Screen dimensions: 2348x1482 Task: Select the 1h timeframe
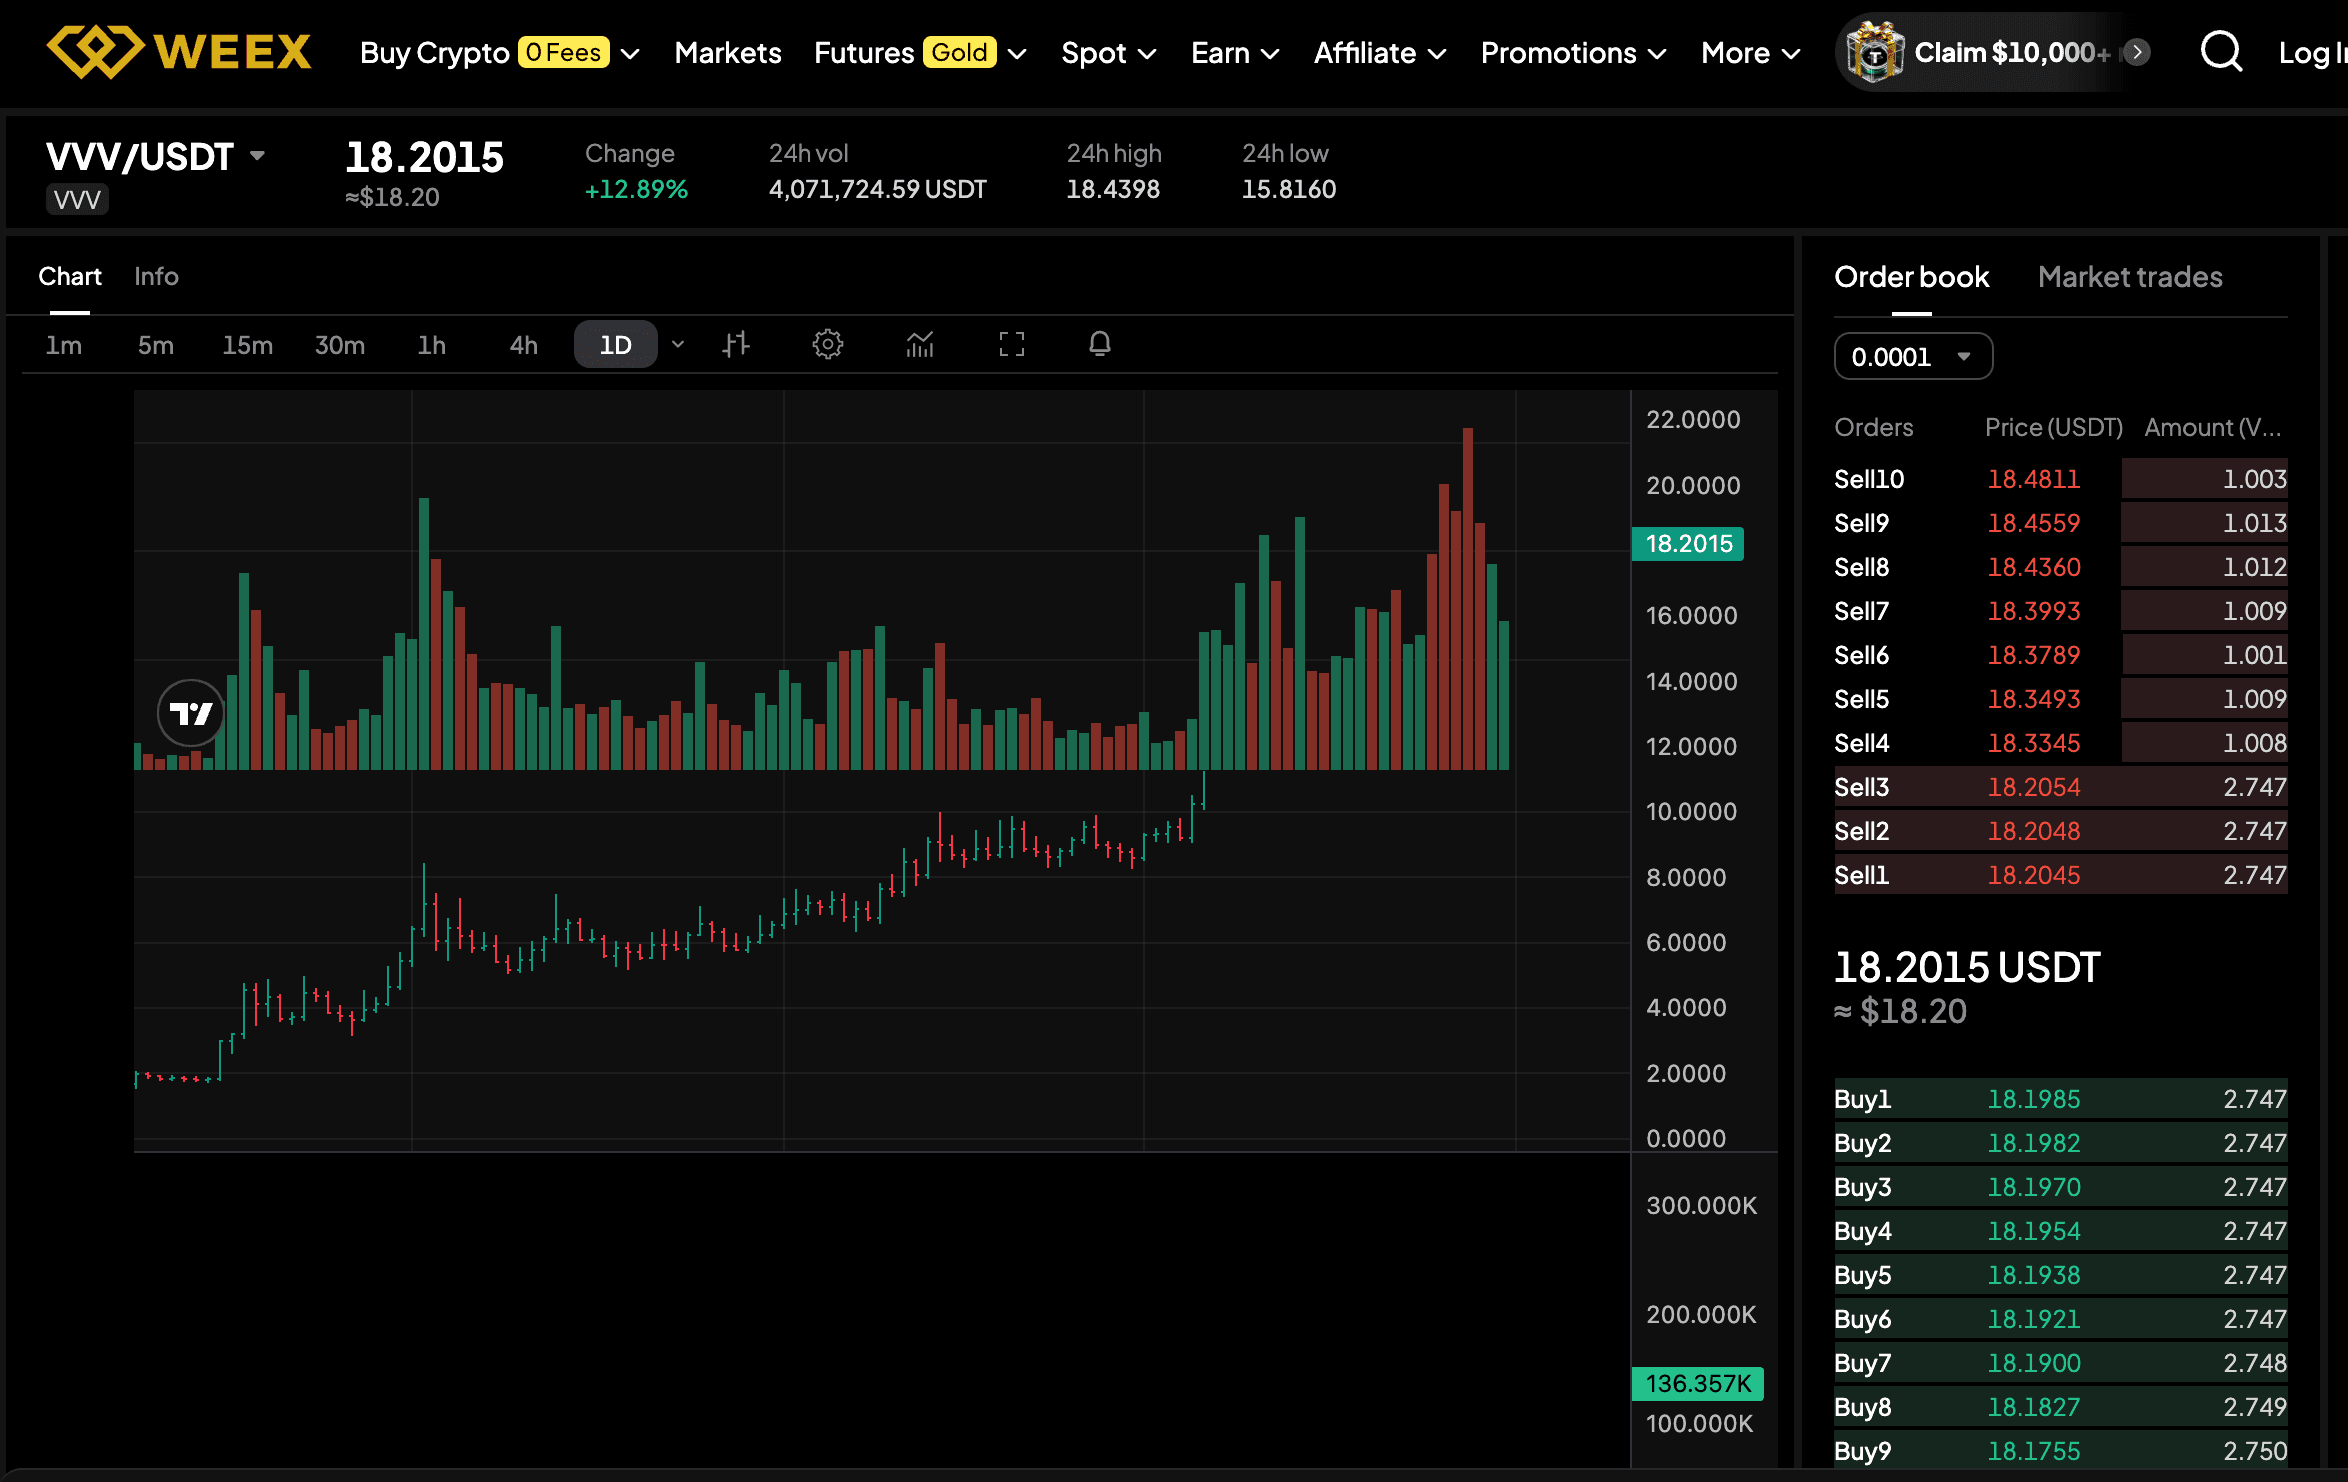point(432,345)
